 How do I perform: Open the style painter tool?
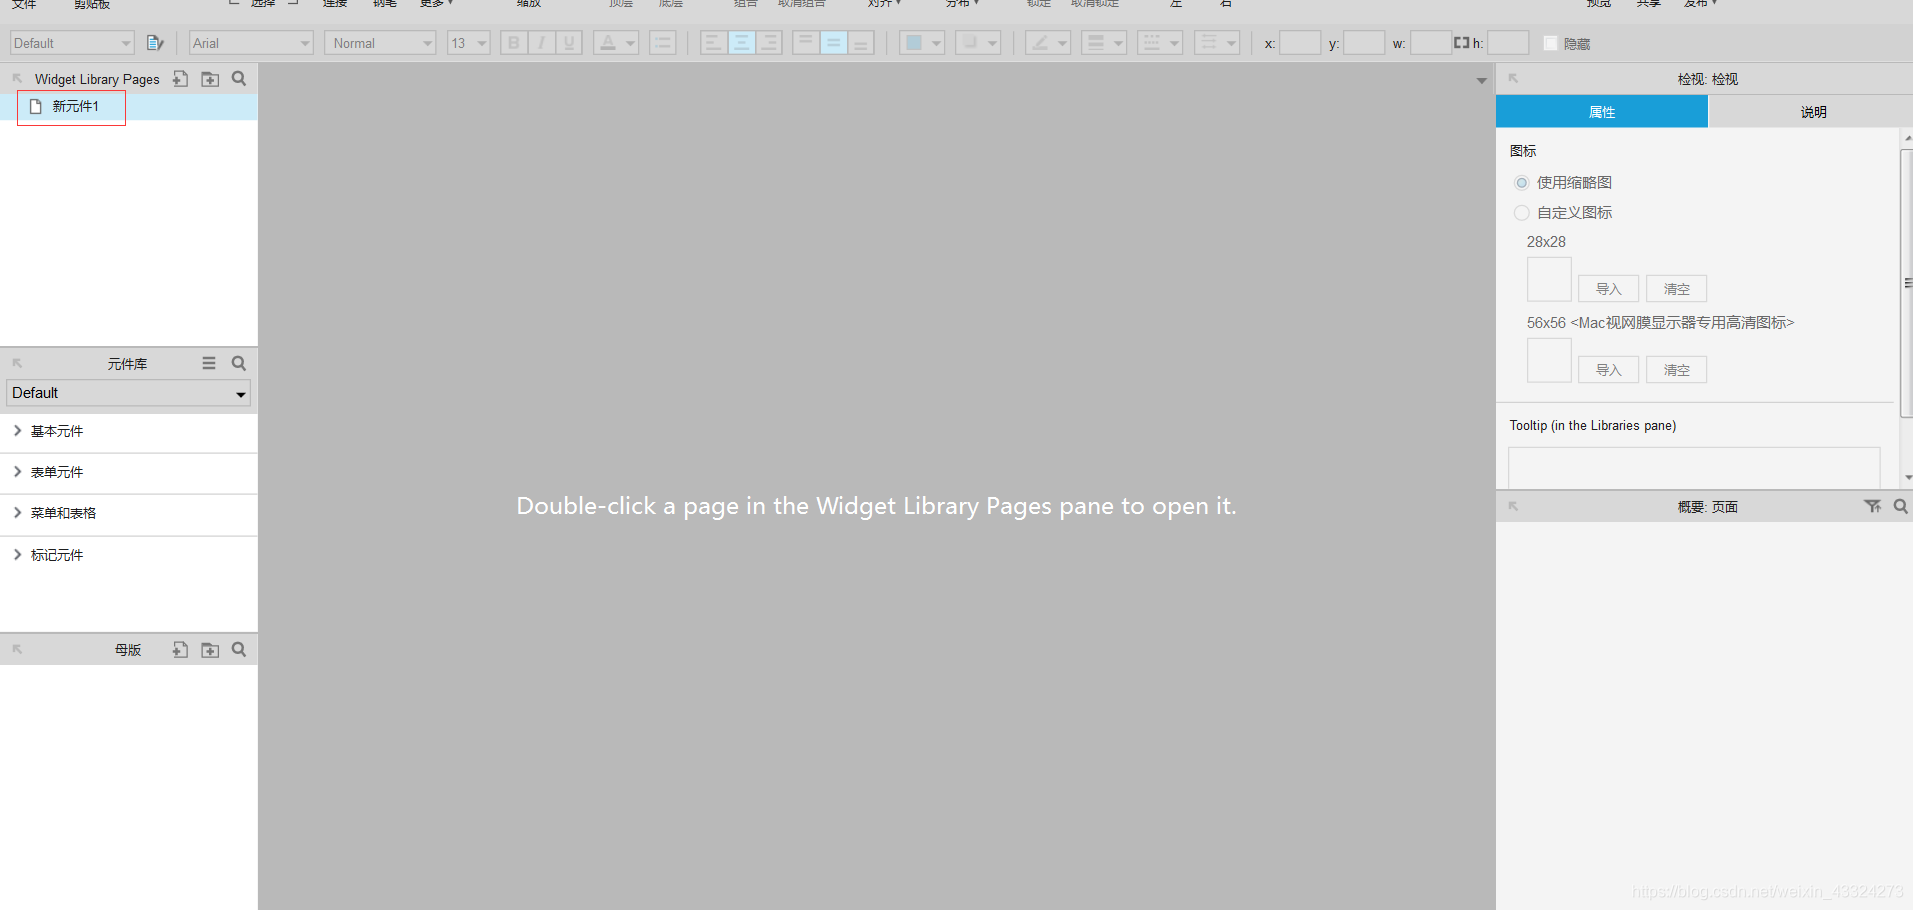click(x=155, y=43)
